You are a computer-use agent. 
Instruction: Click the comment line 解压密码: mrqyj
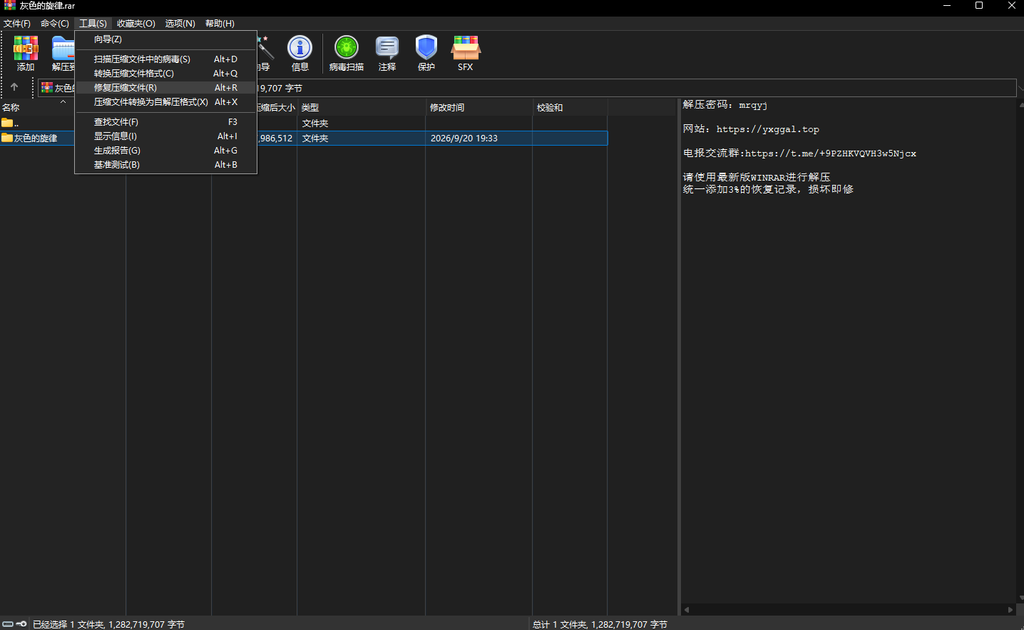(725, 105)
